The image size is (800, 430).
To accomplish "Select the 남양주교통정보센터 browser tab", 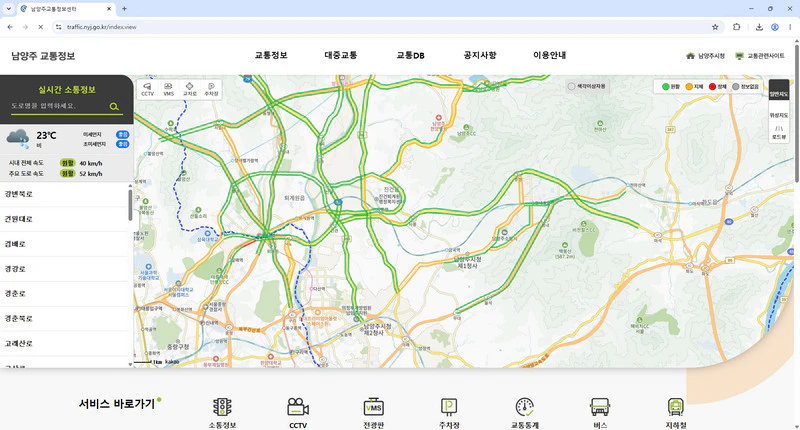I will (65, 9).
